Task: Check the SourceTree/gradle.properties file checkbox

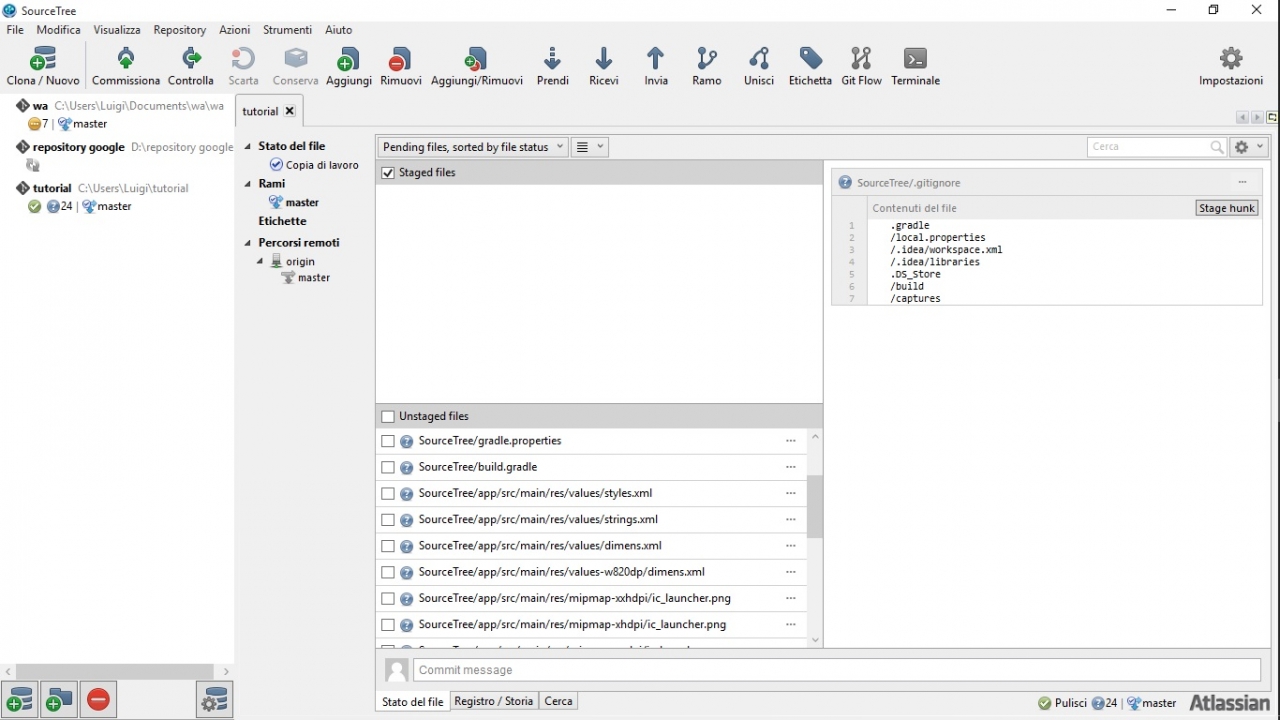Action: 388,441
